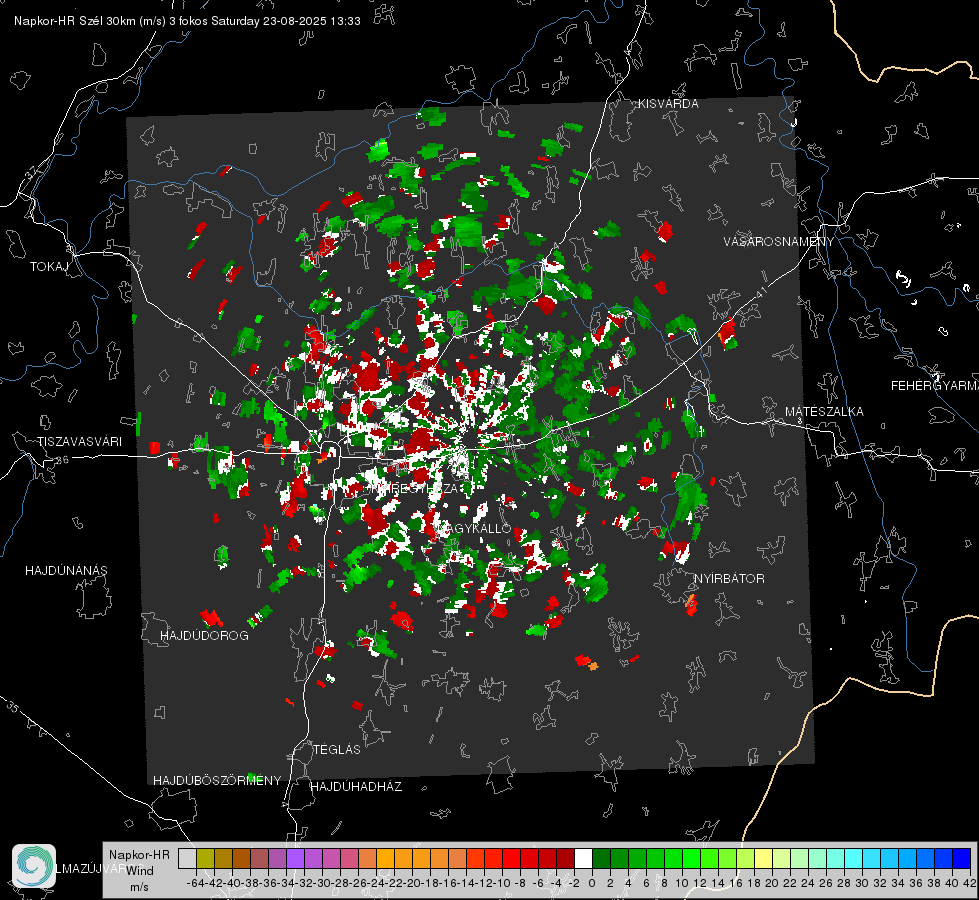Click the -30 value on the legend scale

[322, 883]
